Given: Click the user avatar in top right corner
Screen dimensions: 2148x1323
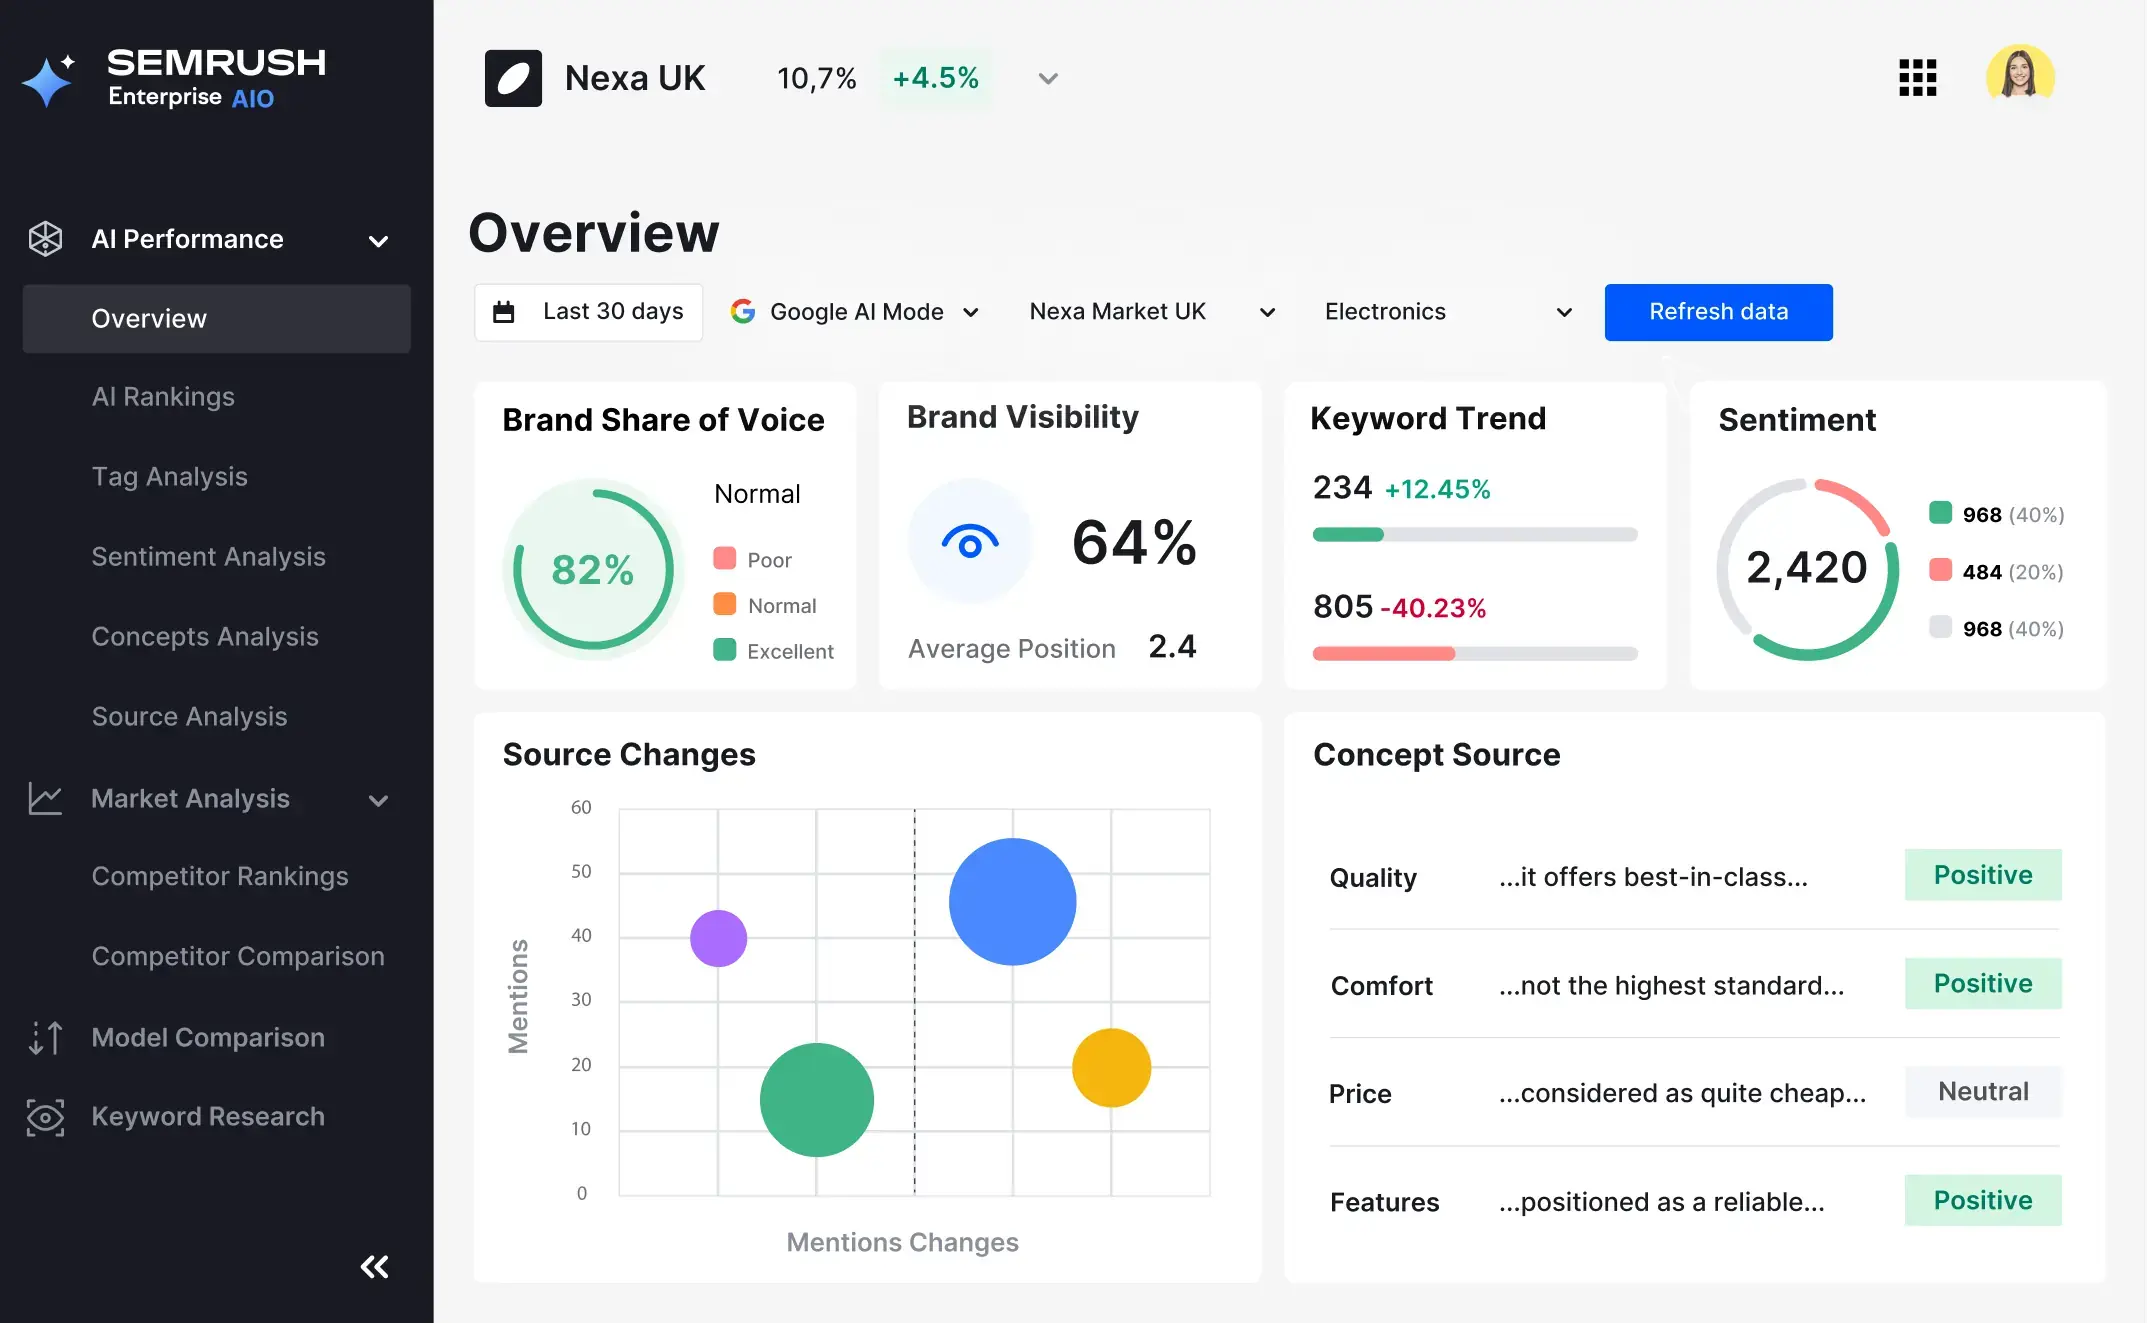Looking at the screenshot, I should (x=2020, y=77).
